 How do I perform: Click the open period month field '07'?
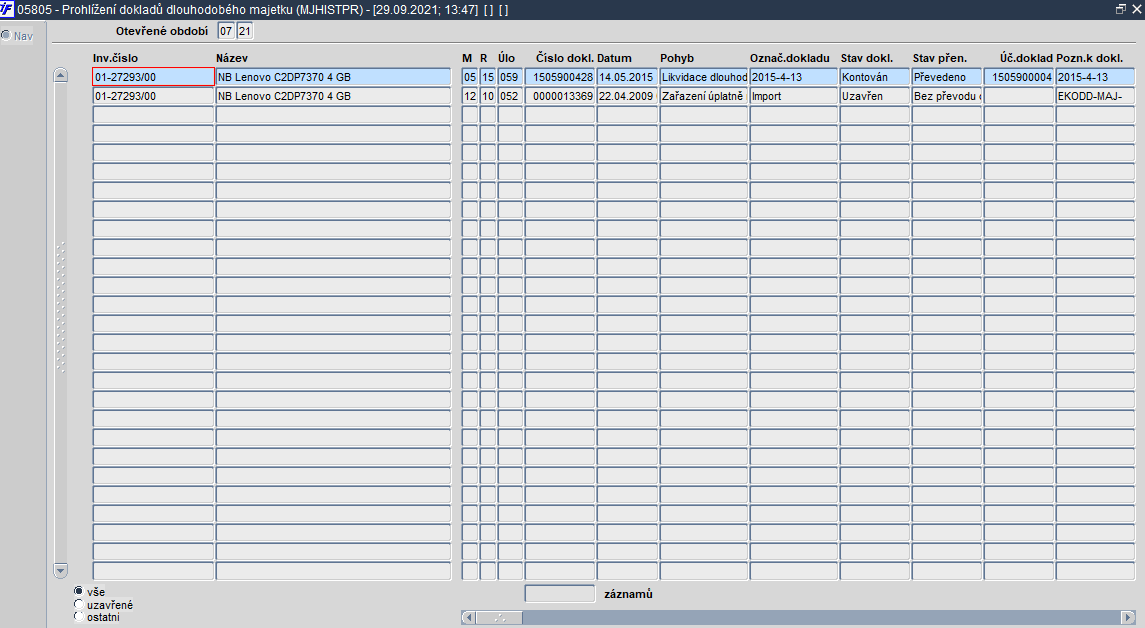tap(226, 31)
